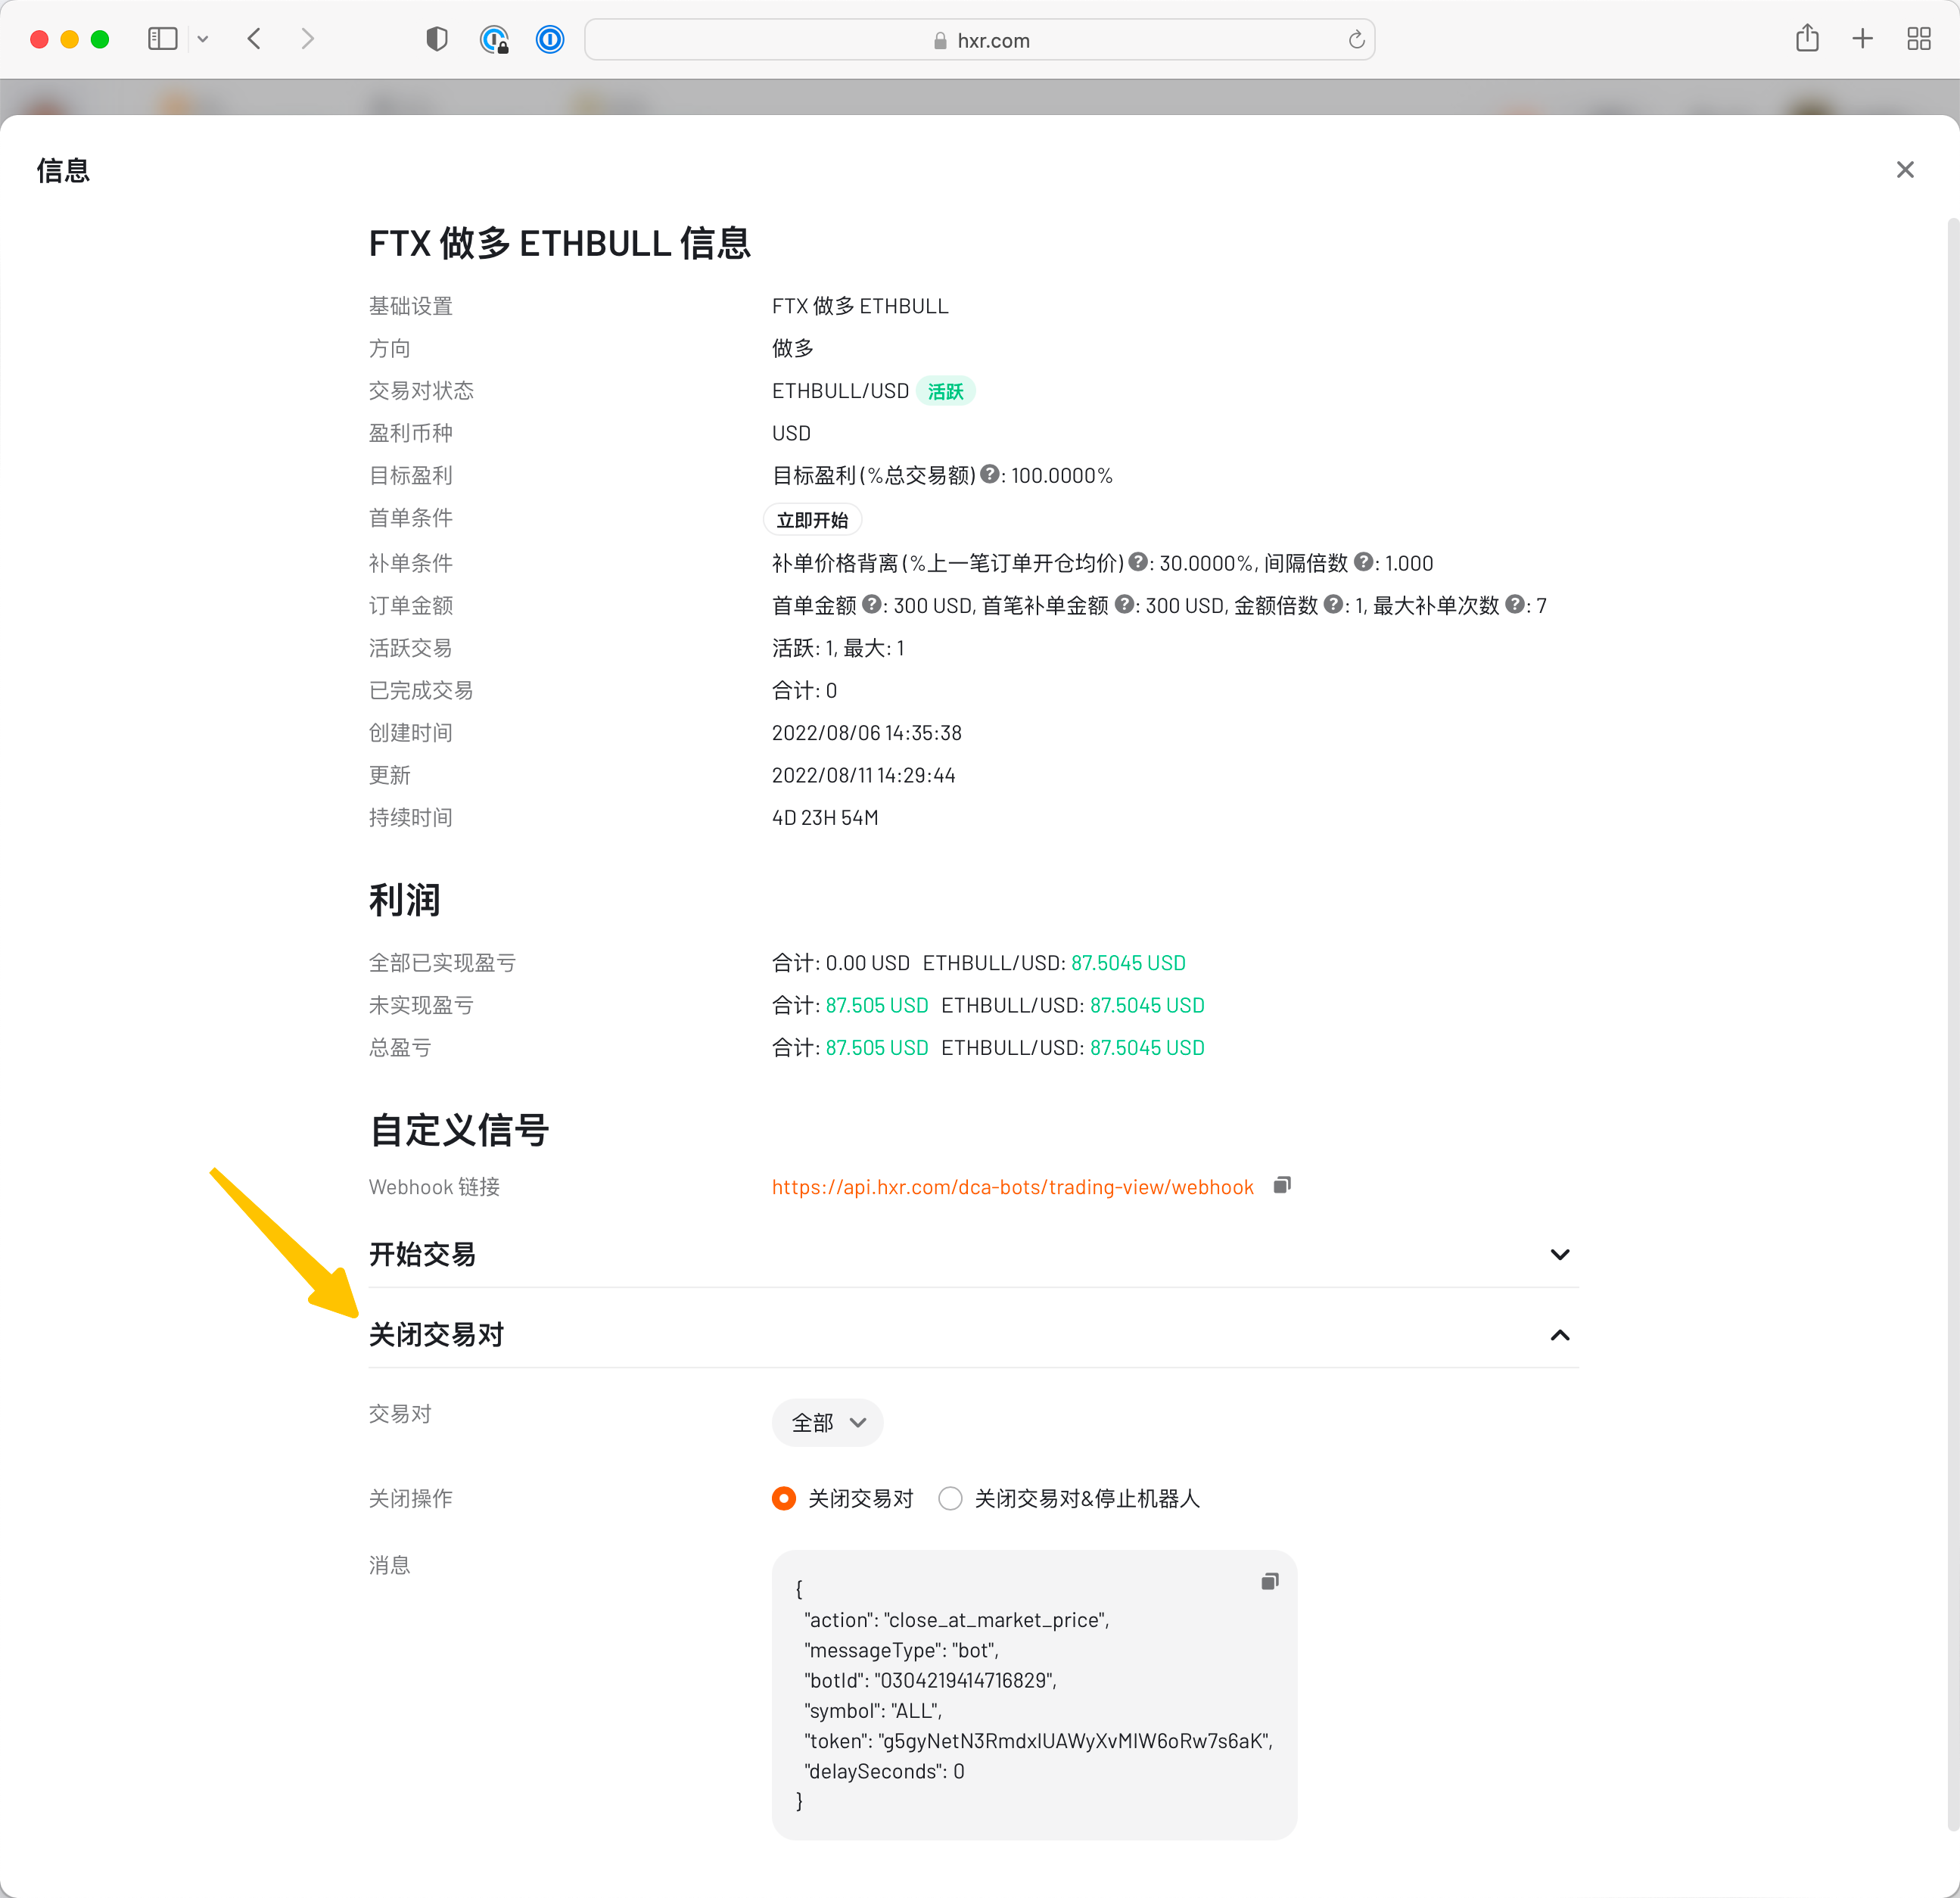
Task: Click help icon beside 首单金额
Action: coord(871,604)
